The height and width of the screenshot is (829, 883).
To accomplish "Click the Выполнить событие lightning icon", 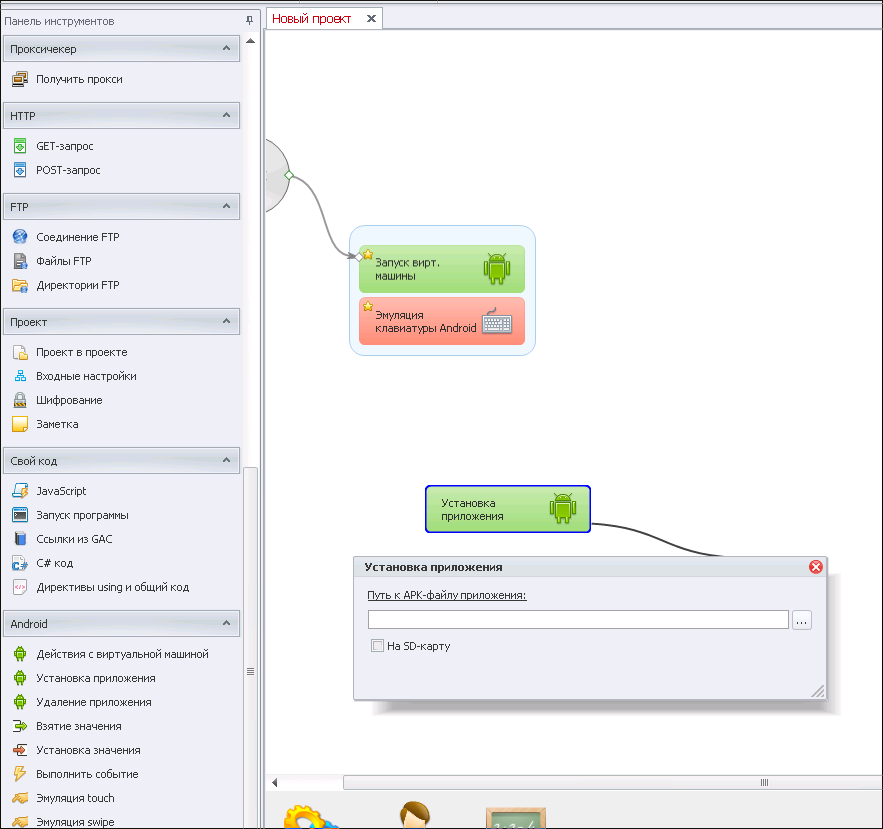I will 20,774.
